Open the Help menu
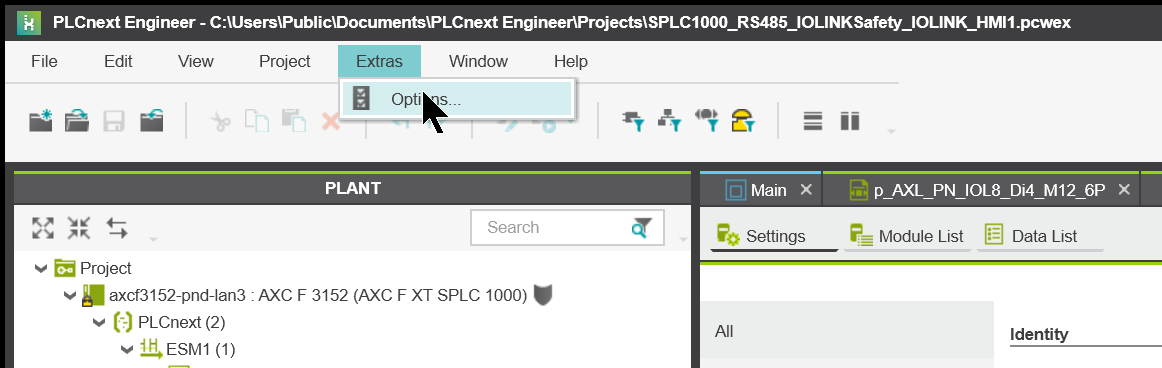 pos(571,61)
